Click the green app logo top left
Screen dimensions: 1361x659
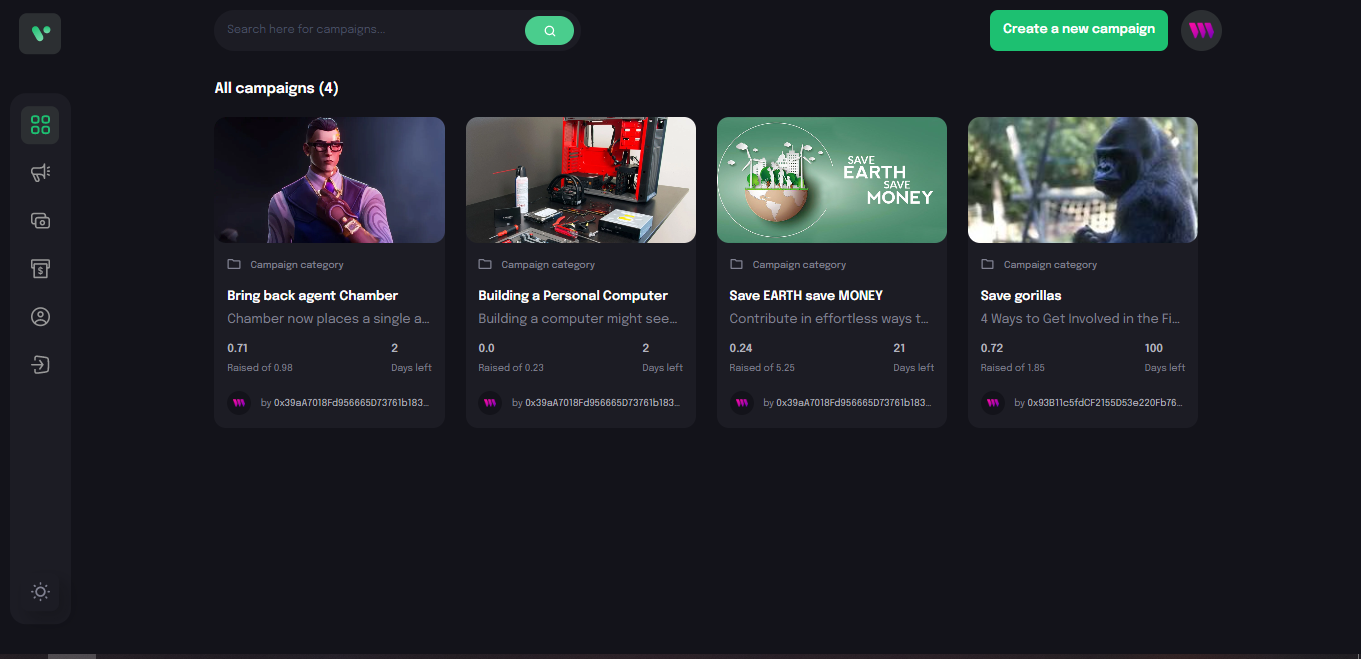40,32
